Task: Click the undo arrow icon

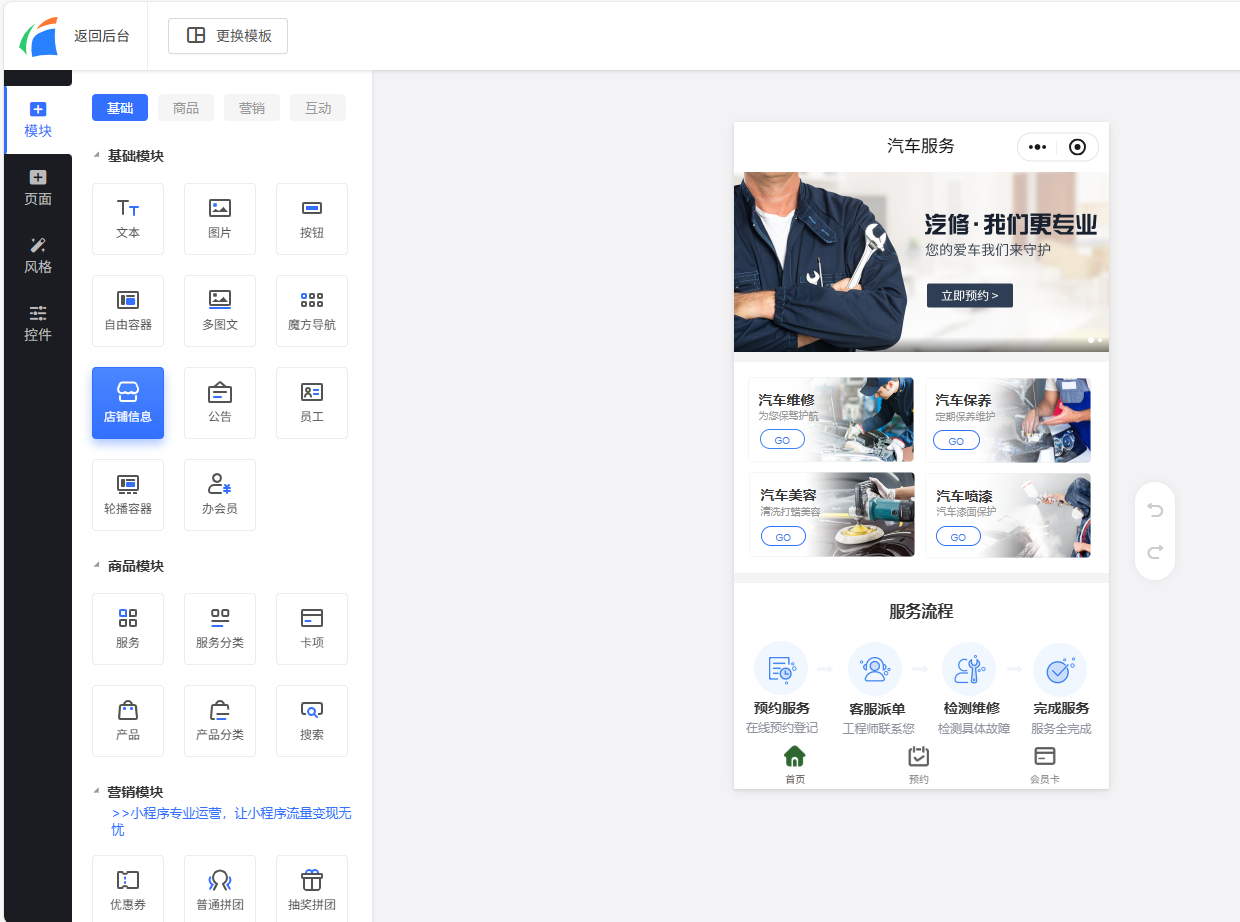Action: [x=1155, y=510]
